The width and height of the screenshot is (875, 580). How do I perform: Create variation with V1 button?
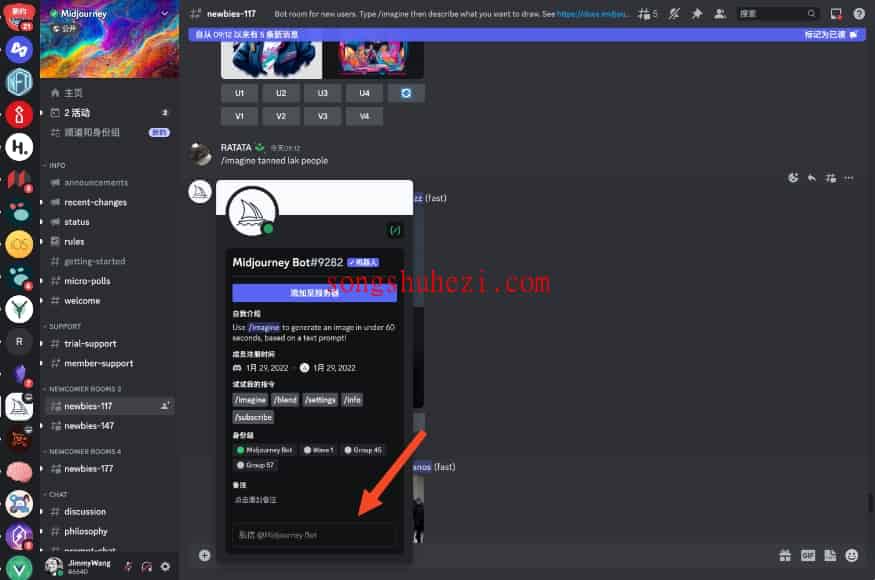239,116
